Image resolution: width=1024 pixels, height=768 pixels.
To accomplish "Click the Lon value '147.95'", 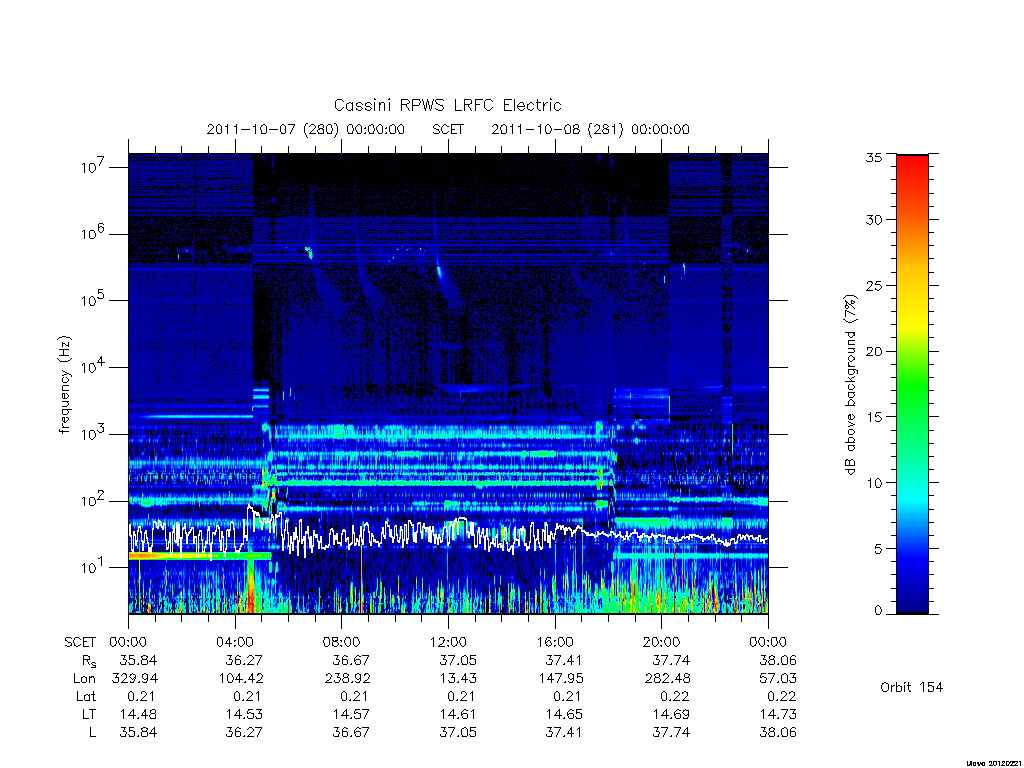I will (x=560, y=679).
